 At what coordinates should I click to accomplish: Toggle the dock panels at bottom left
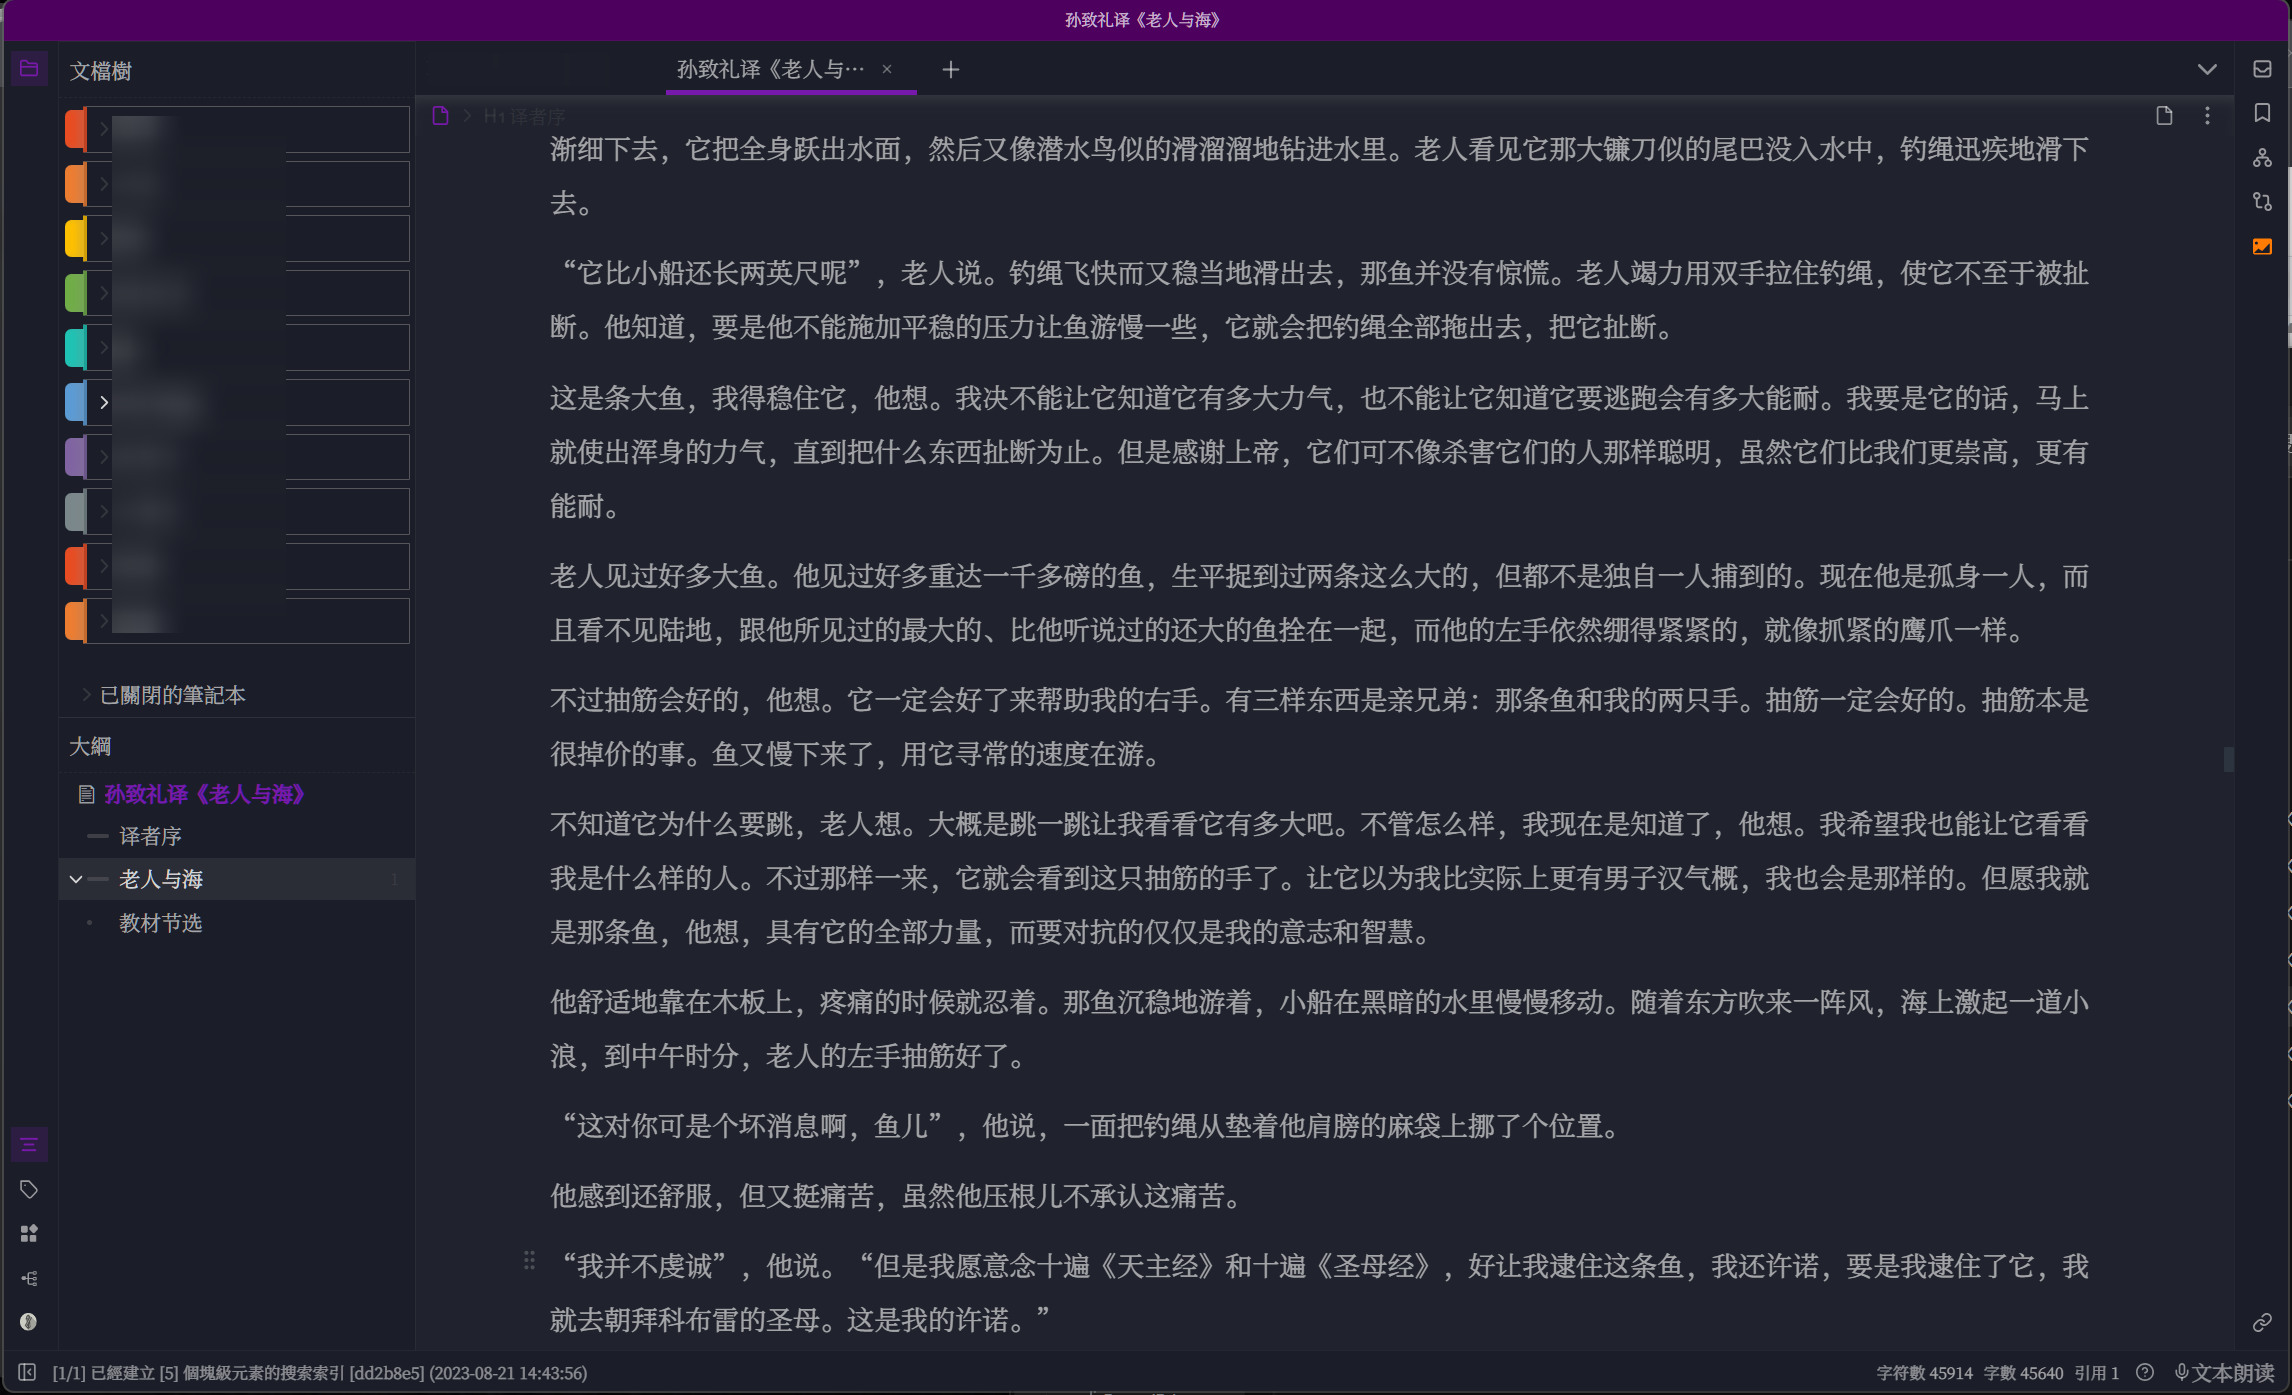point(27,1372)
